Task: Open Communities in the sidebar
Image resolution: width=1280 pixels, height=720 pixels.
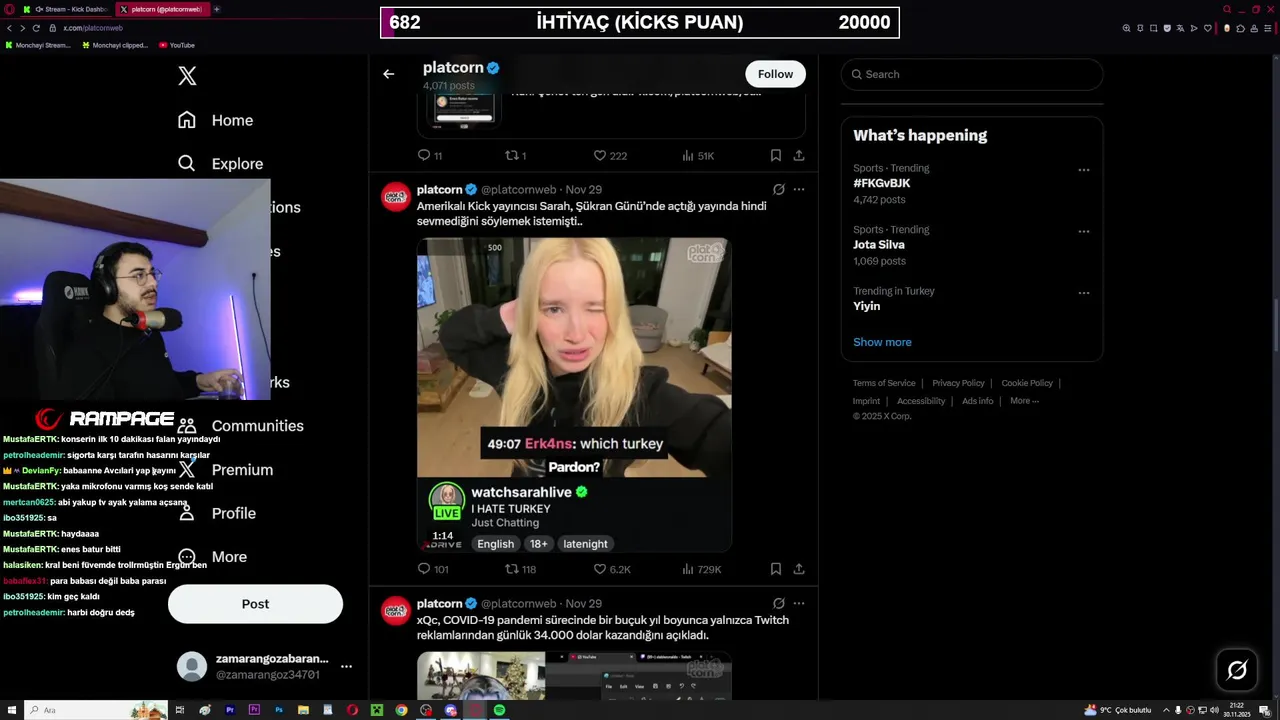Action: click(240, 426)
